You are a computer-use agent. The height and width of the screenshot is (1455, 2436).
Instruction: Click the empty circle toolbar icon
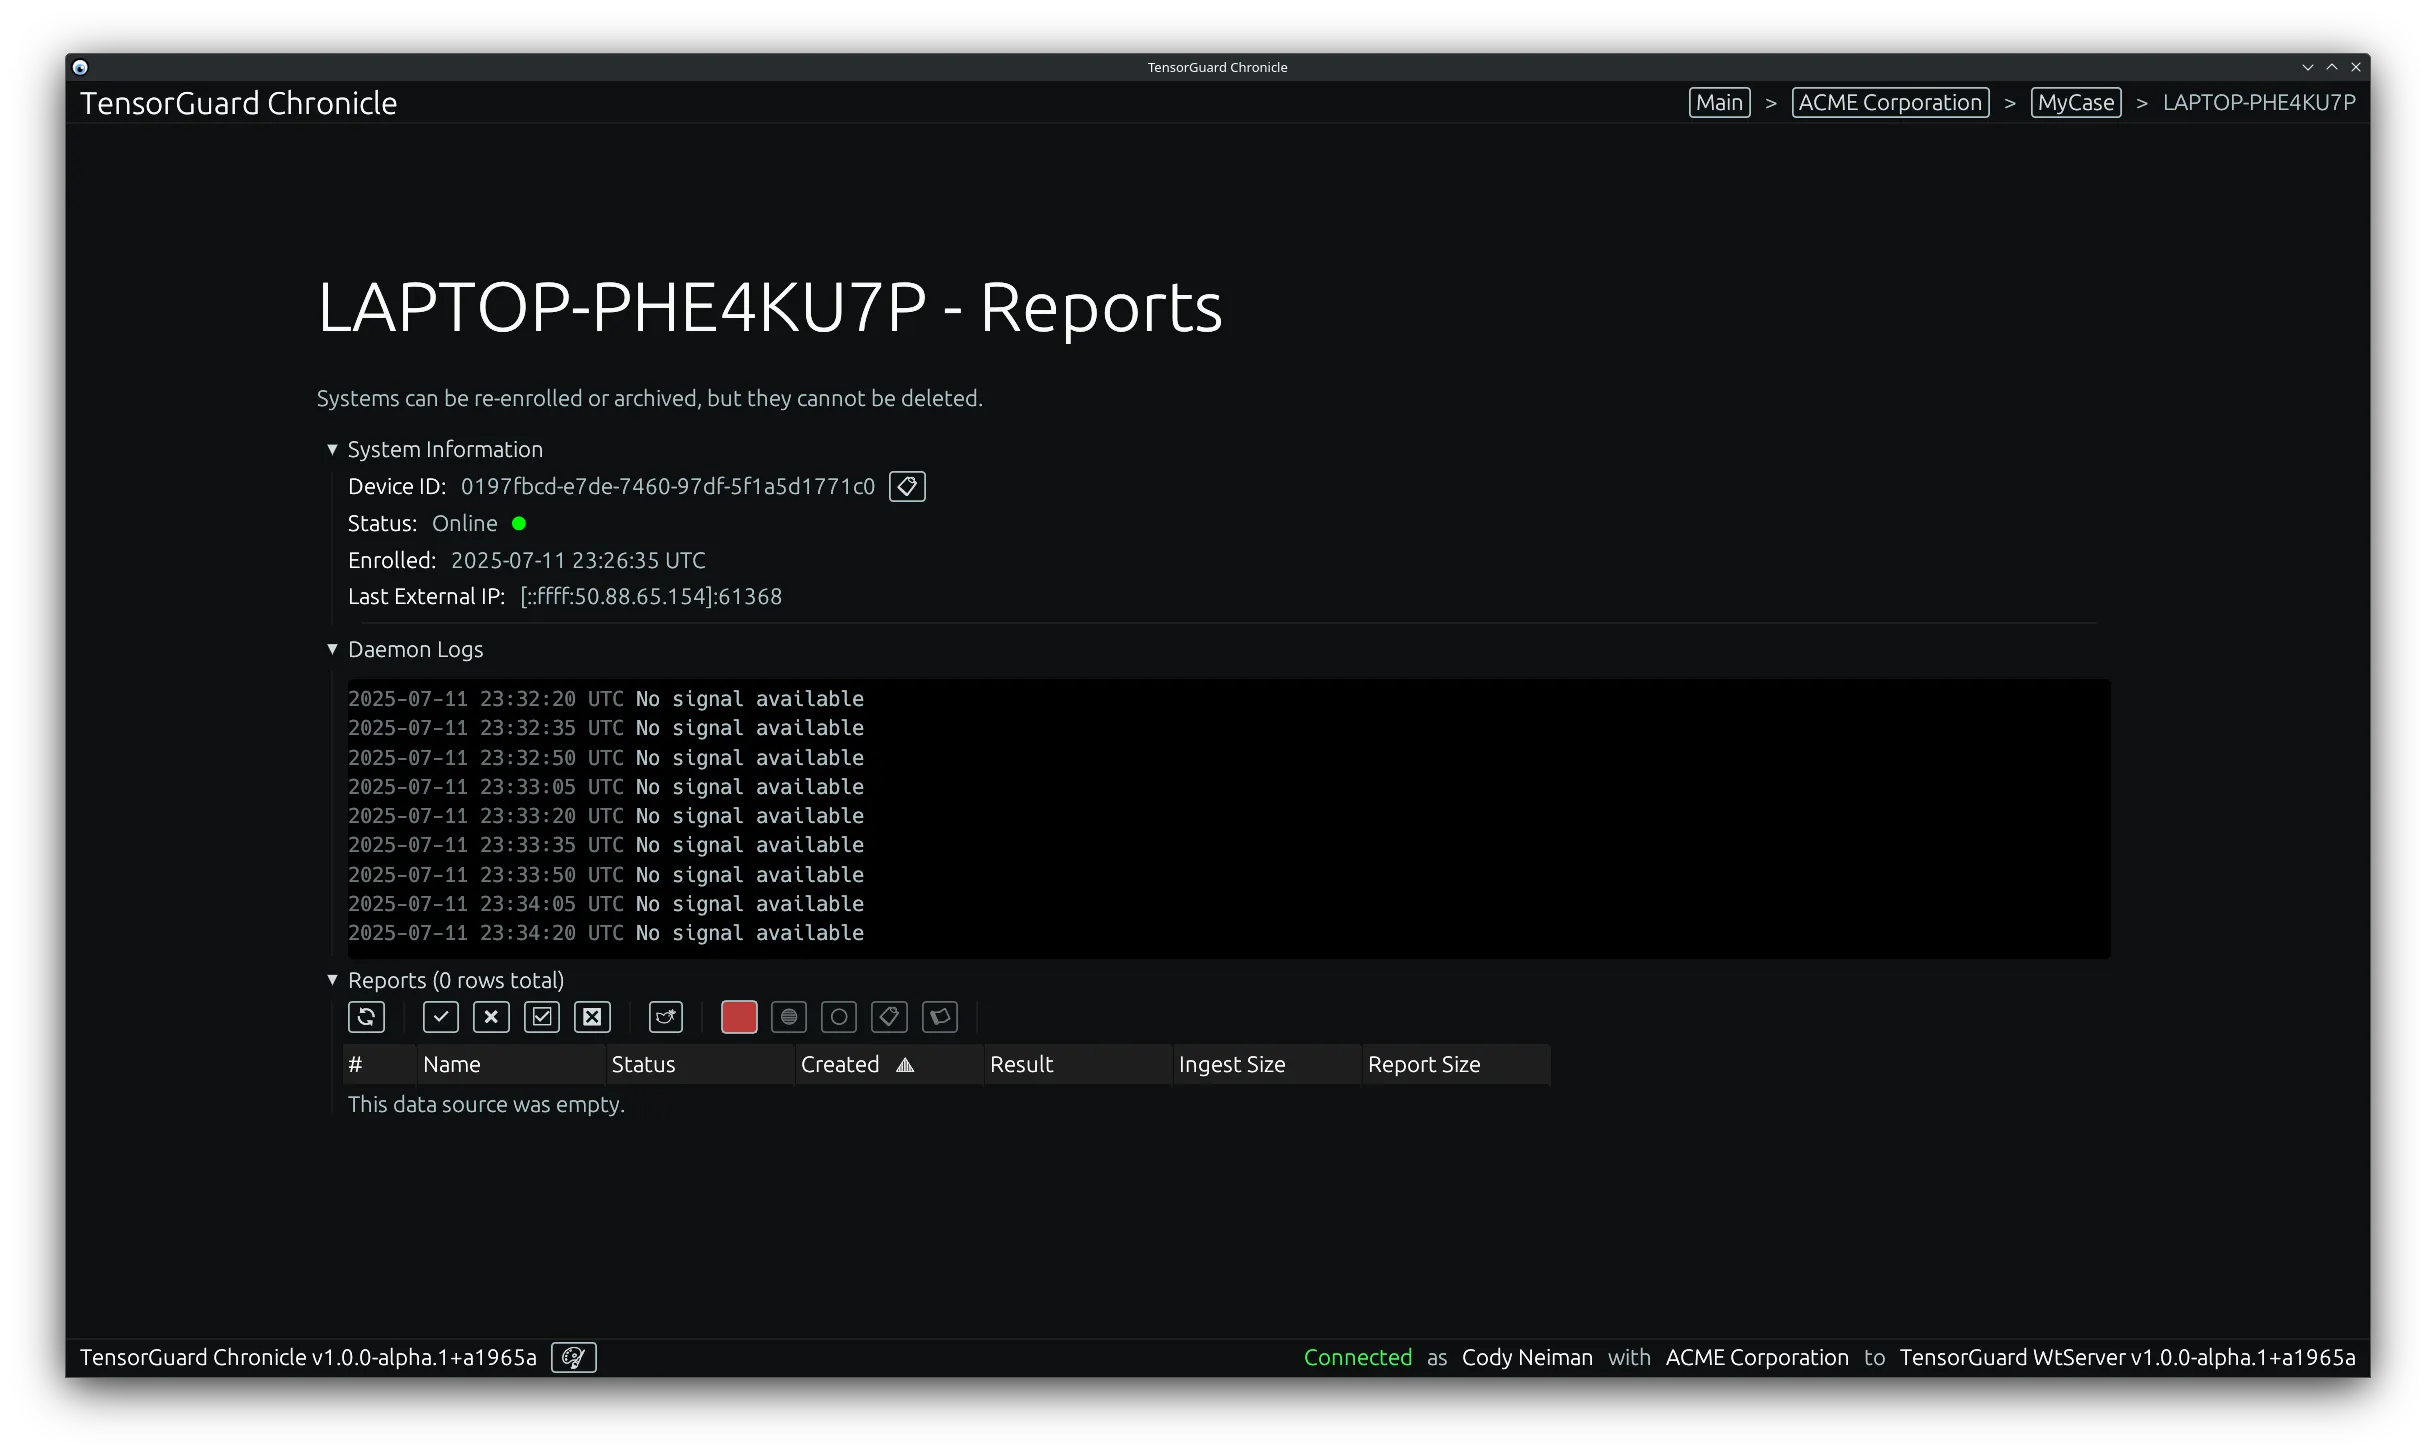click(x=839, y=1017)
